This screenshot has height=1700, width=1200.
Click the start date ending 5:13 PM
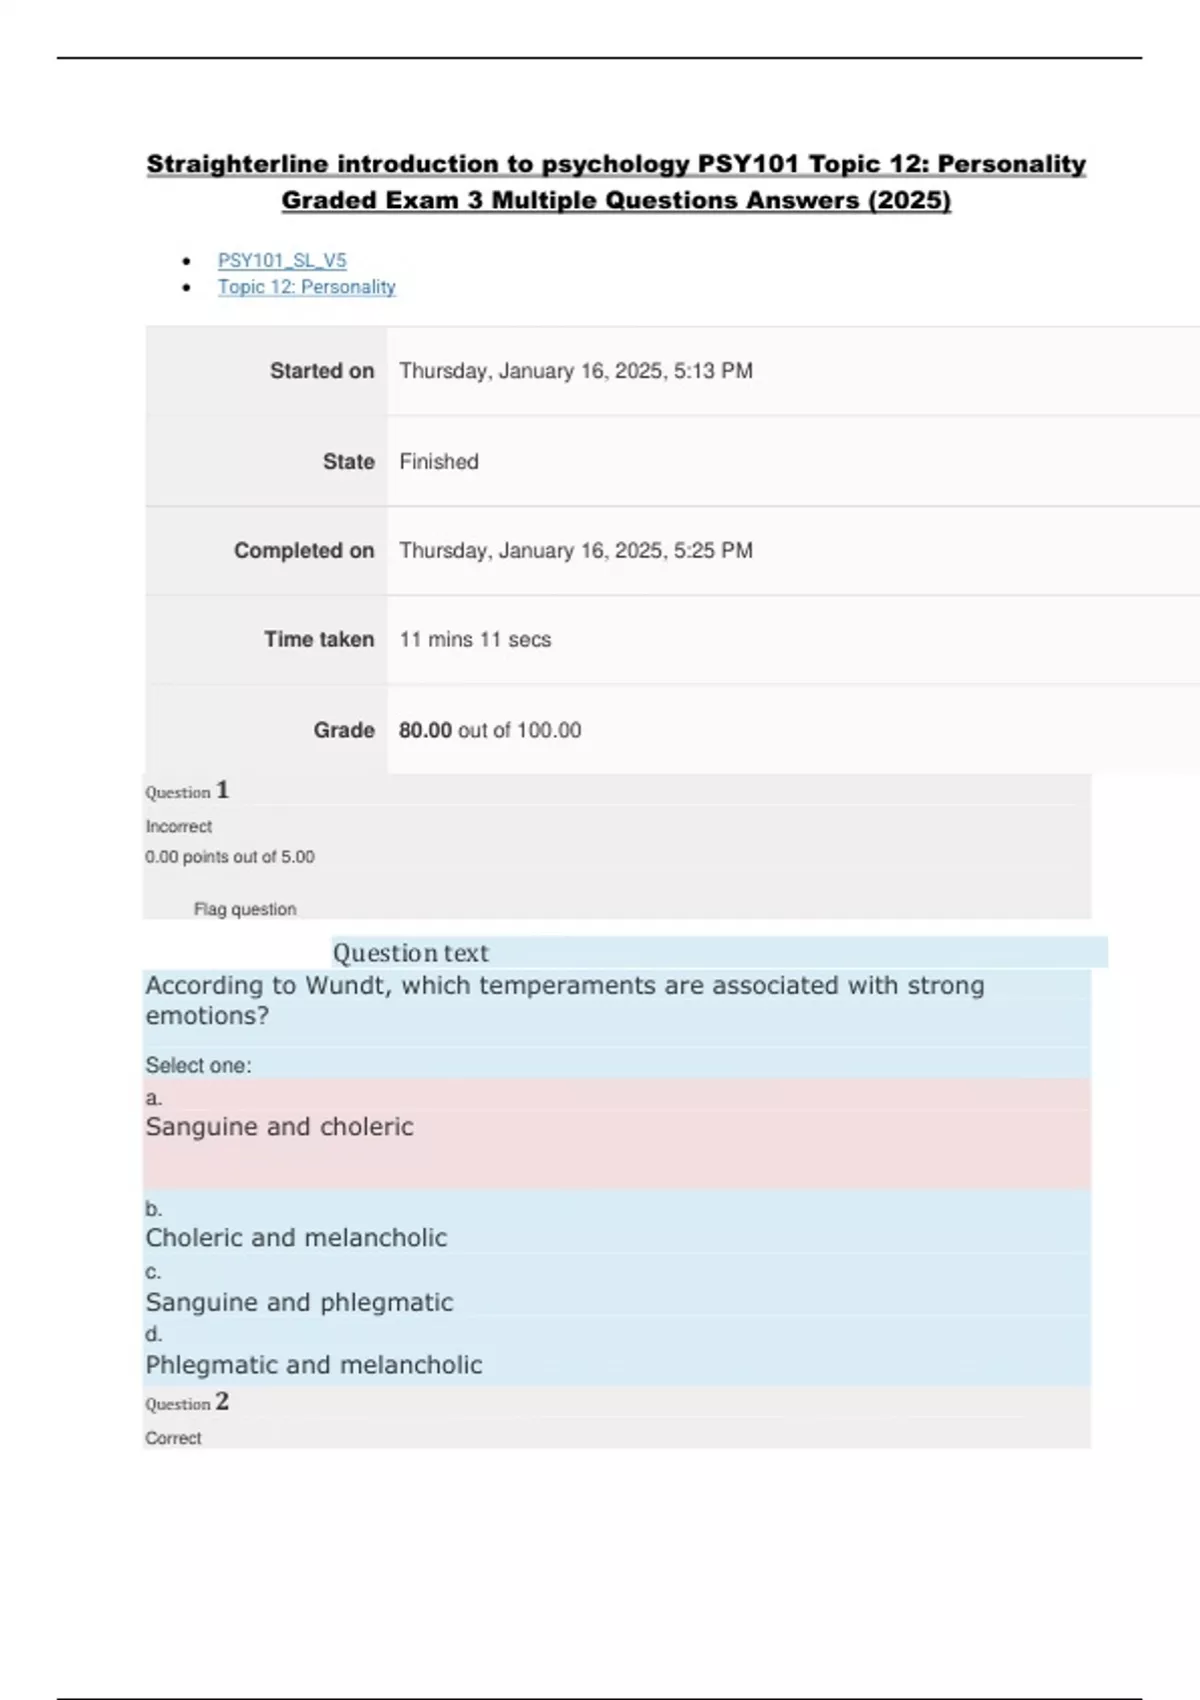click(x=576, y=371)
